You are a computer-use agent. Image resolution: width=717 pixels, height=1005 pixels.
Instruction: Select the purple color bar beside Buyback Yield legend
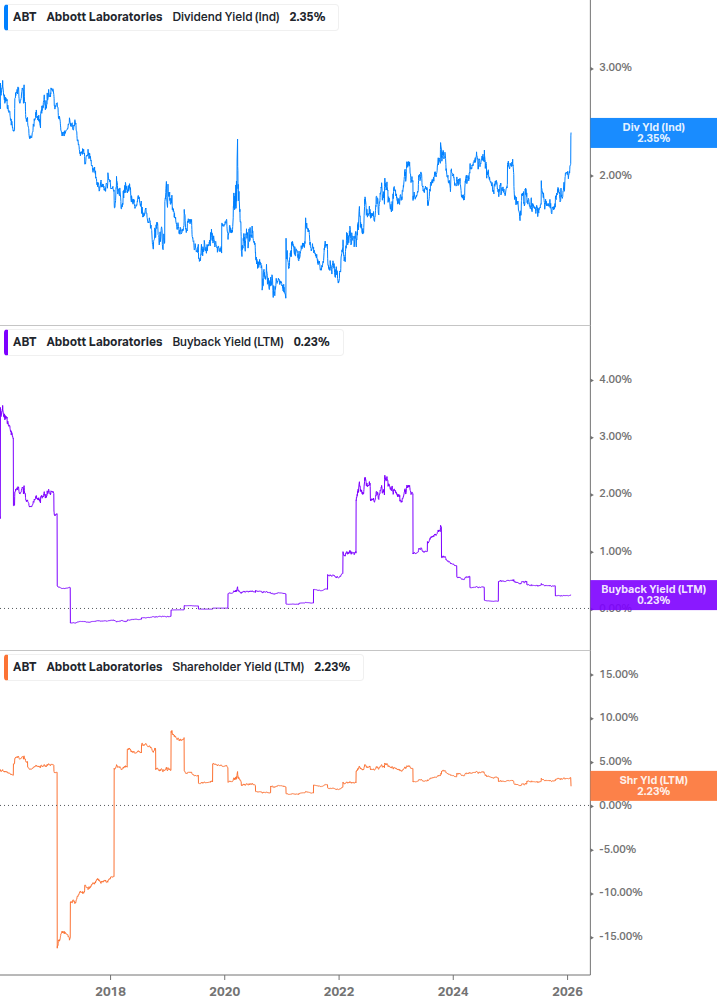[x=6, y=342]
